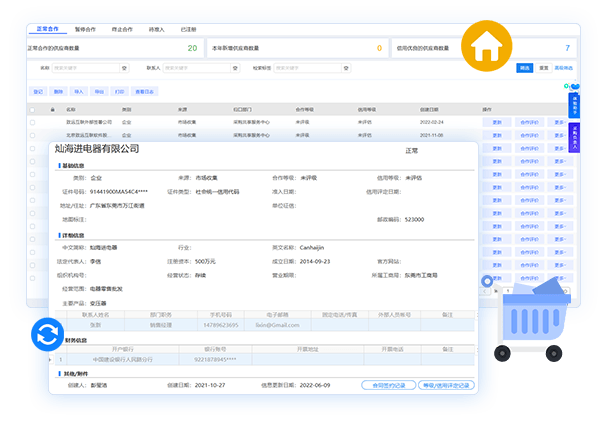Image resolution: width=605 pixels, height=428 pixels.
Task: Open the purple side tab below 采购助手
Action: 574,137
